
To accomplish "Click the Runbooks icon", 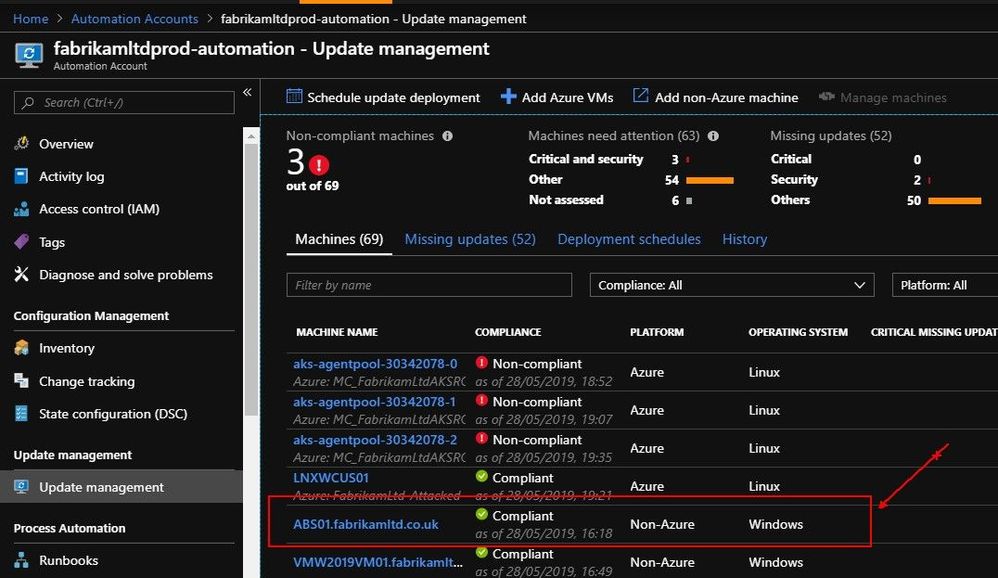I will coord(22,560).
